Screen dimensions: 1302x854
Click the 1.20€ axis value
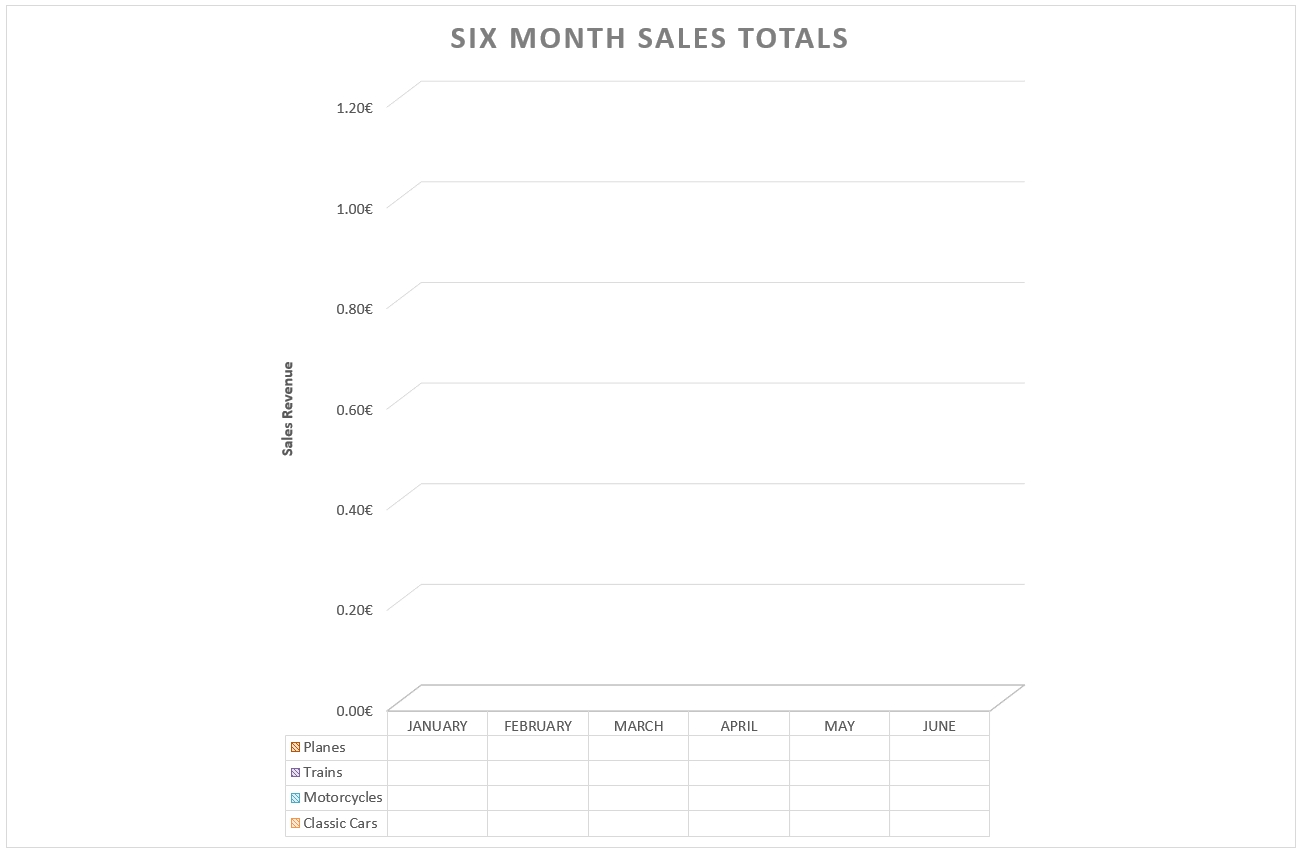tap(354, 107)
